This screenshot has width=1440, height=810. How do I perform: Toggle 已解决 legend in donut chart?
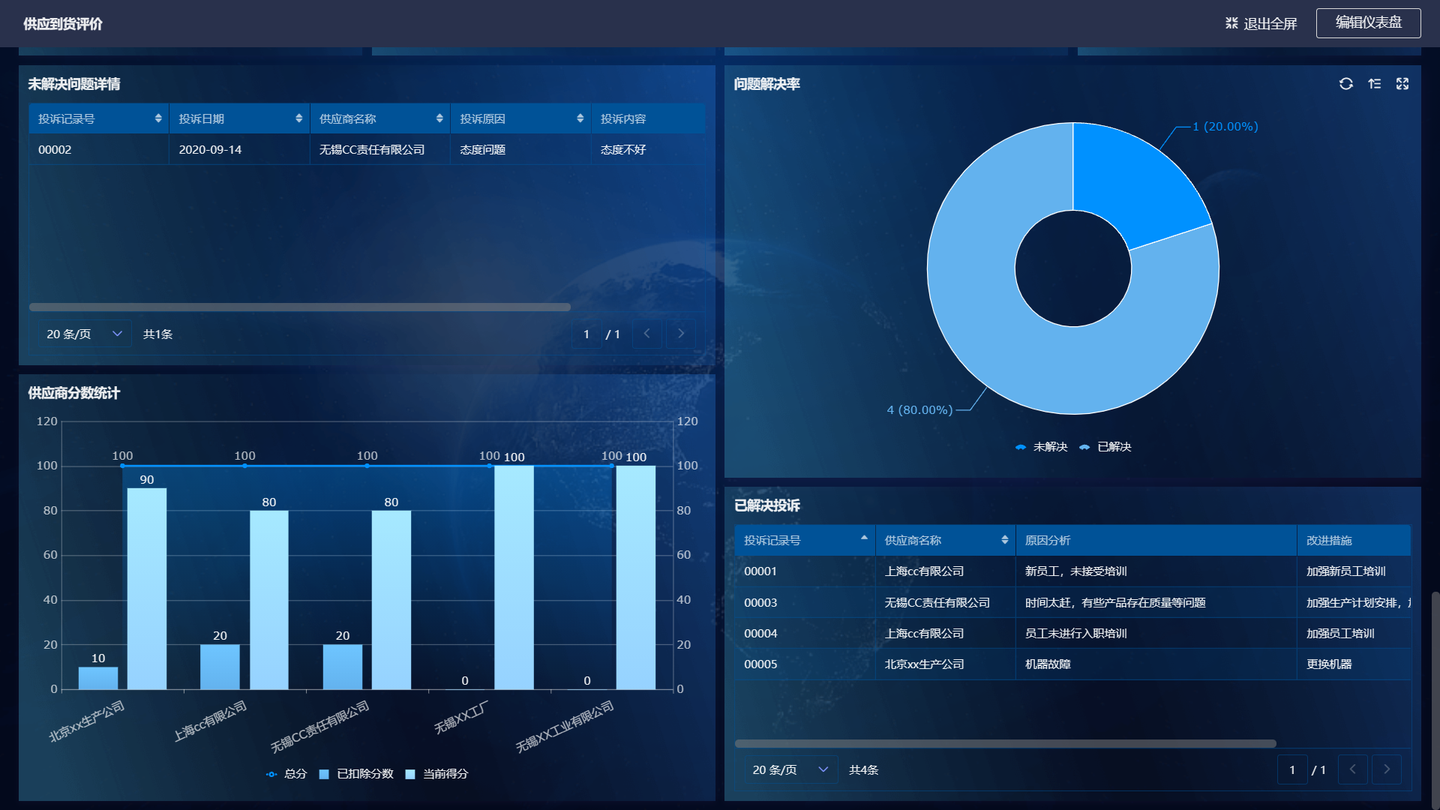pos(1105,447)
